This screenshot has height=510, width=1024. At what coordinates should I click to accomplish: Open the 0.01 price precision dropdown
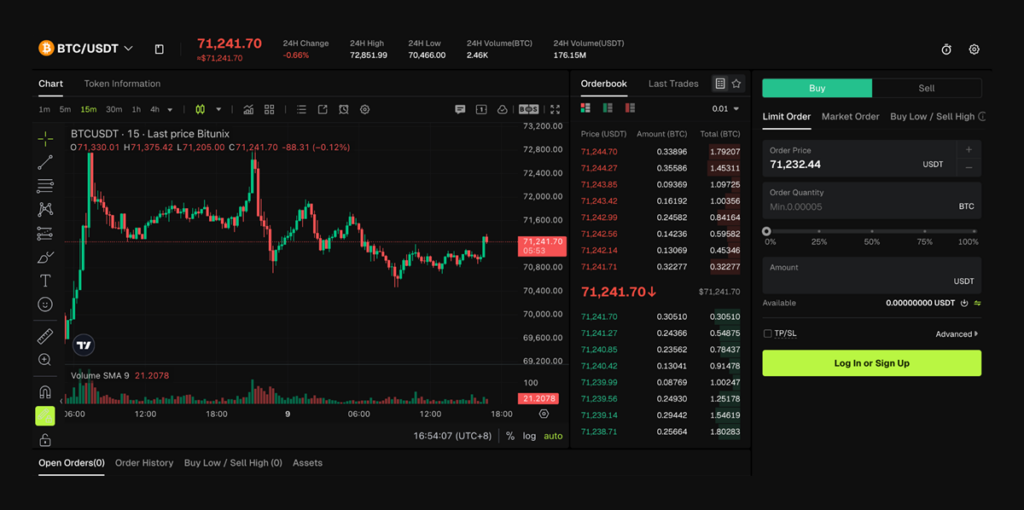[x=726, y=109]
